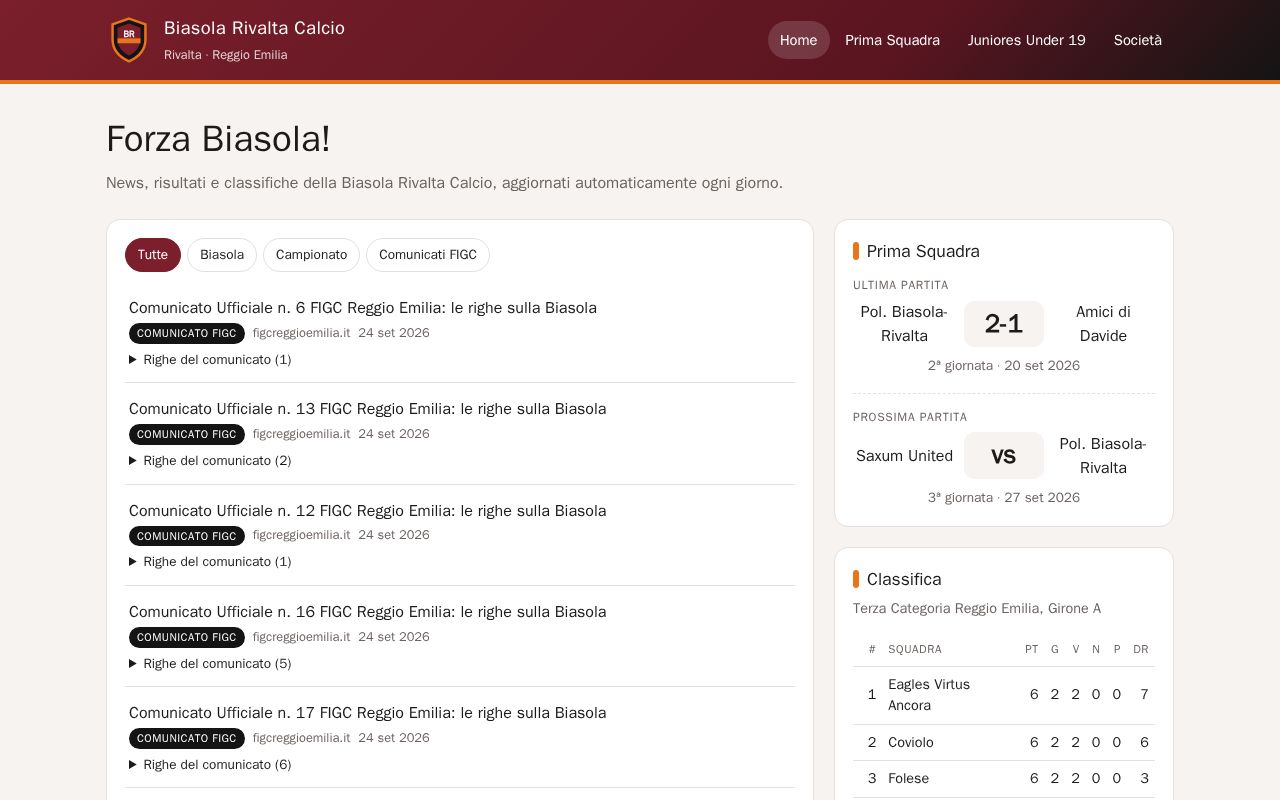The width and height of the screenshot is (1280, 800).
Task: Open Juniores Under 19 section
Action: [1026, 40]
